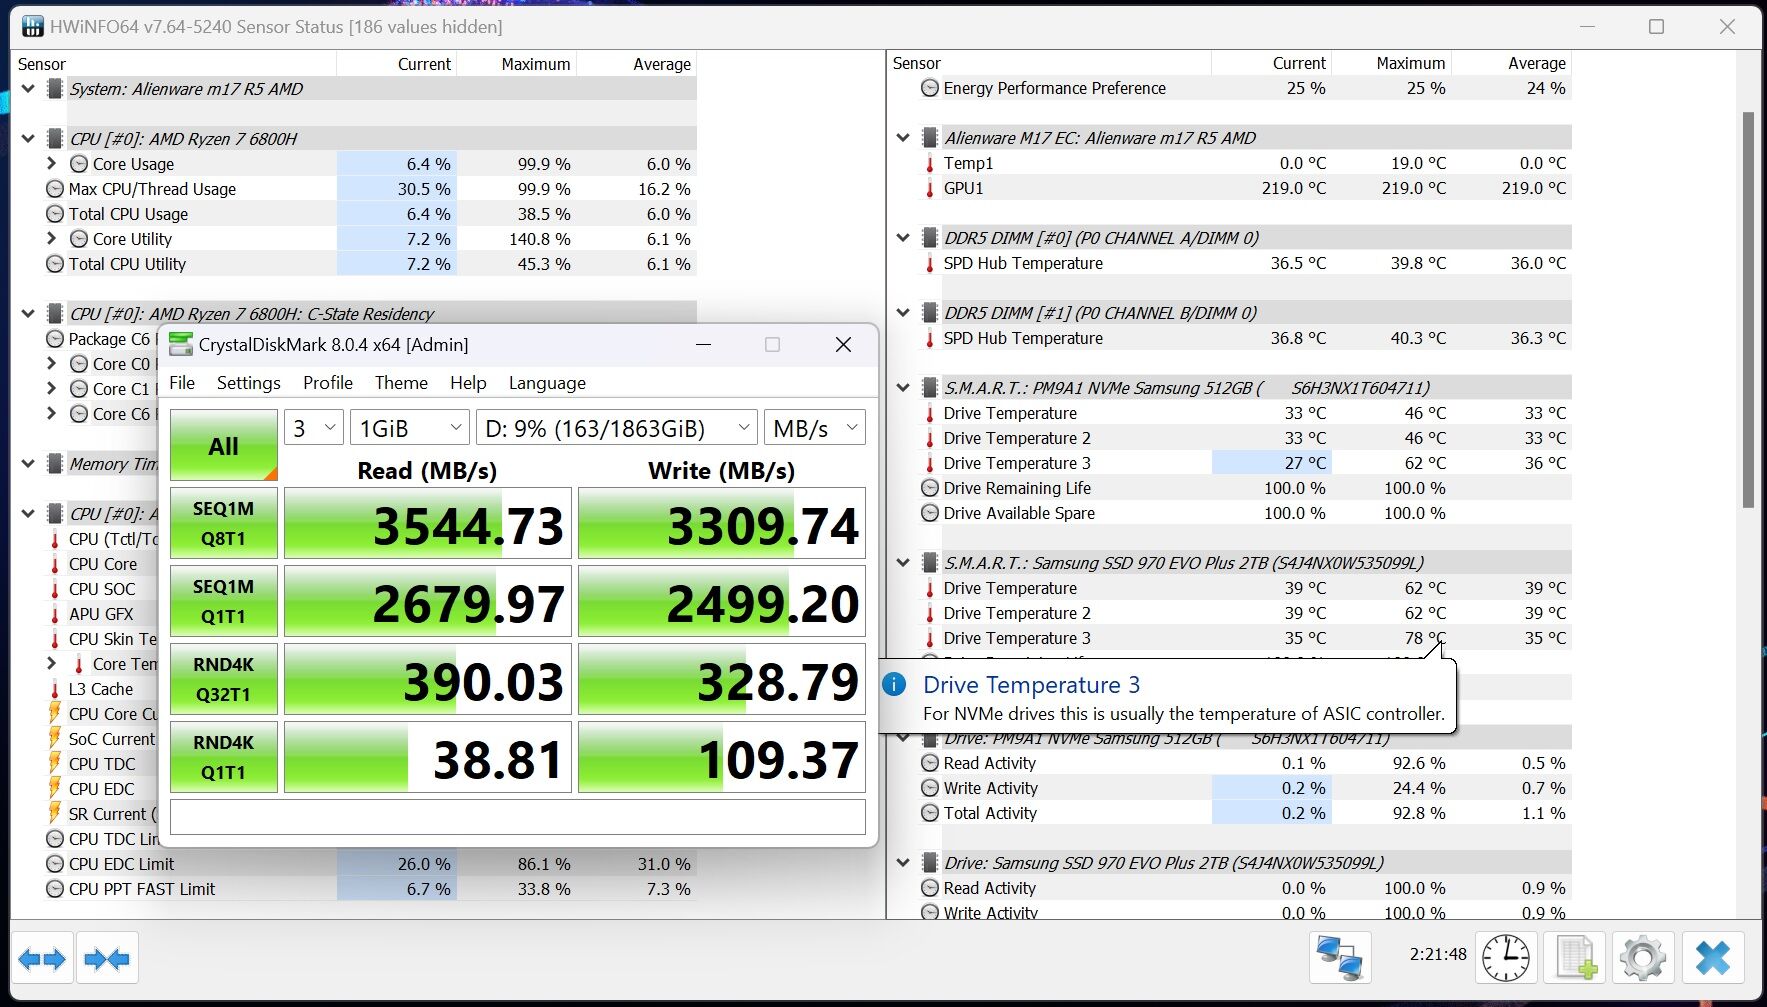The height and width of the screenshot is (1007, 1767).
Task: Click the gauge icon beside Write Activity of PM9A1
Action: pyautogui.click(x=930, y=788)
